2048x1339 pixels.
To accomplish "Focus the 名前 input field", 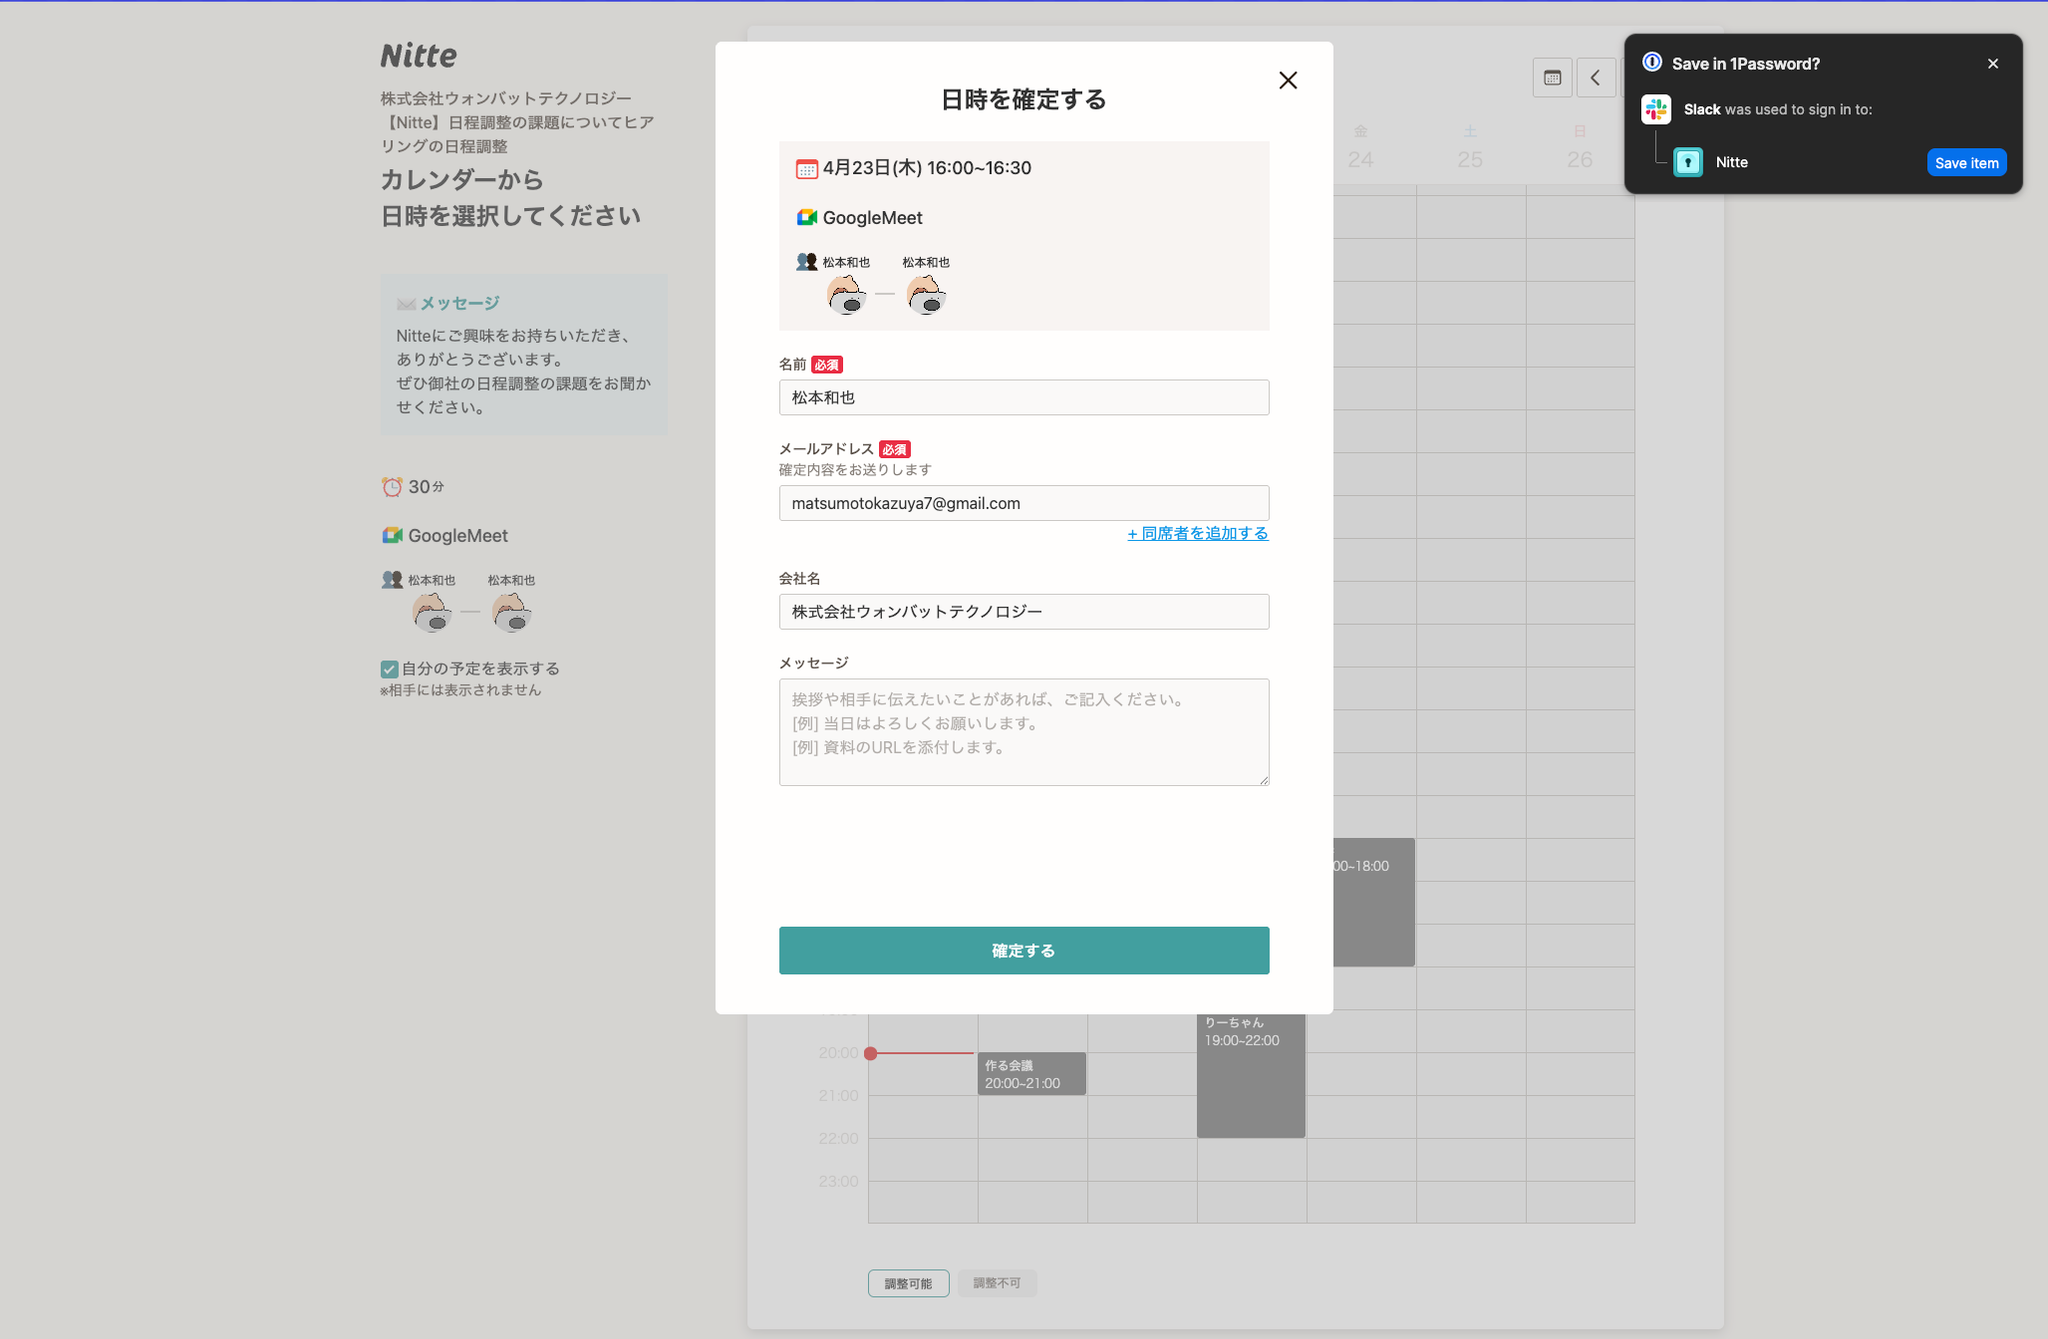I will [1023, 398].
